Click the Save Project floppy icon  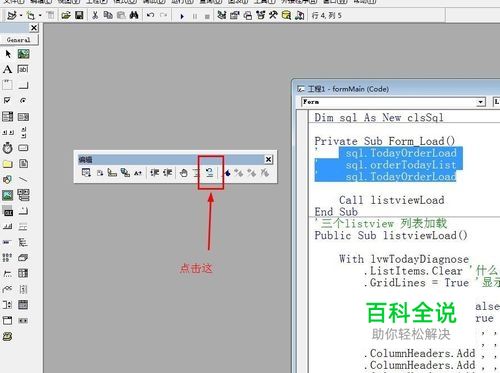point(79,15)
